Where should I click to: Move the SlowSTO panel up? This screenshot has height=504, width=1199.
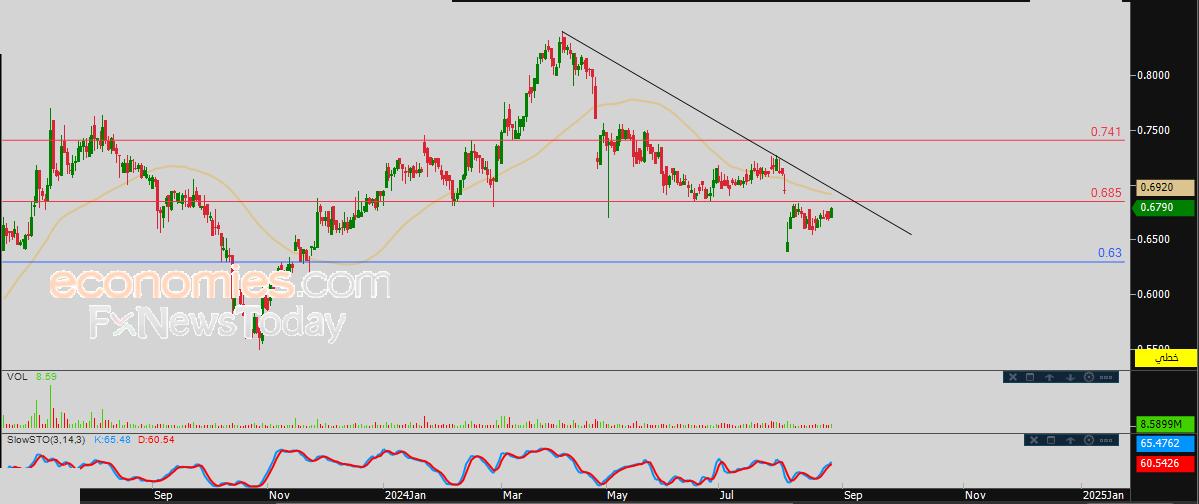[x=1070, y=440]
